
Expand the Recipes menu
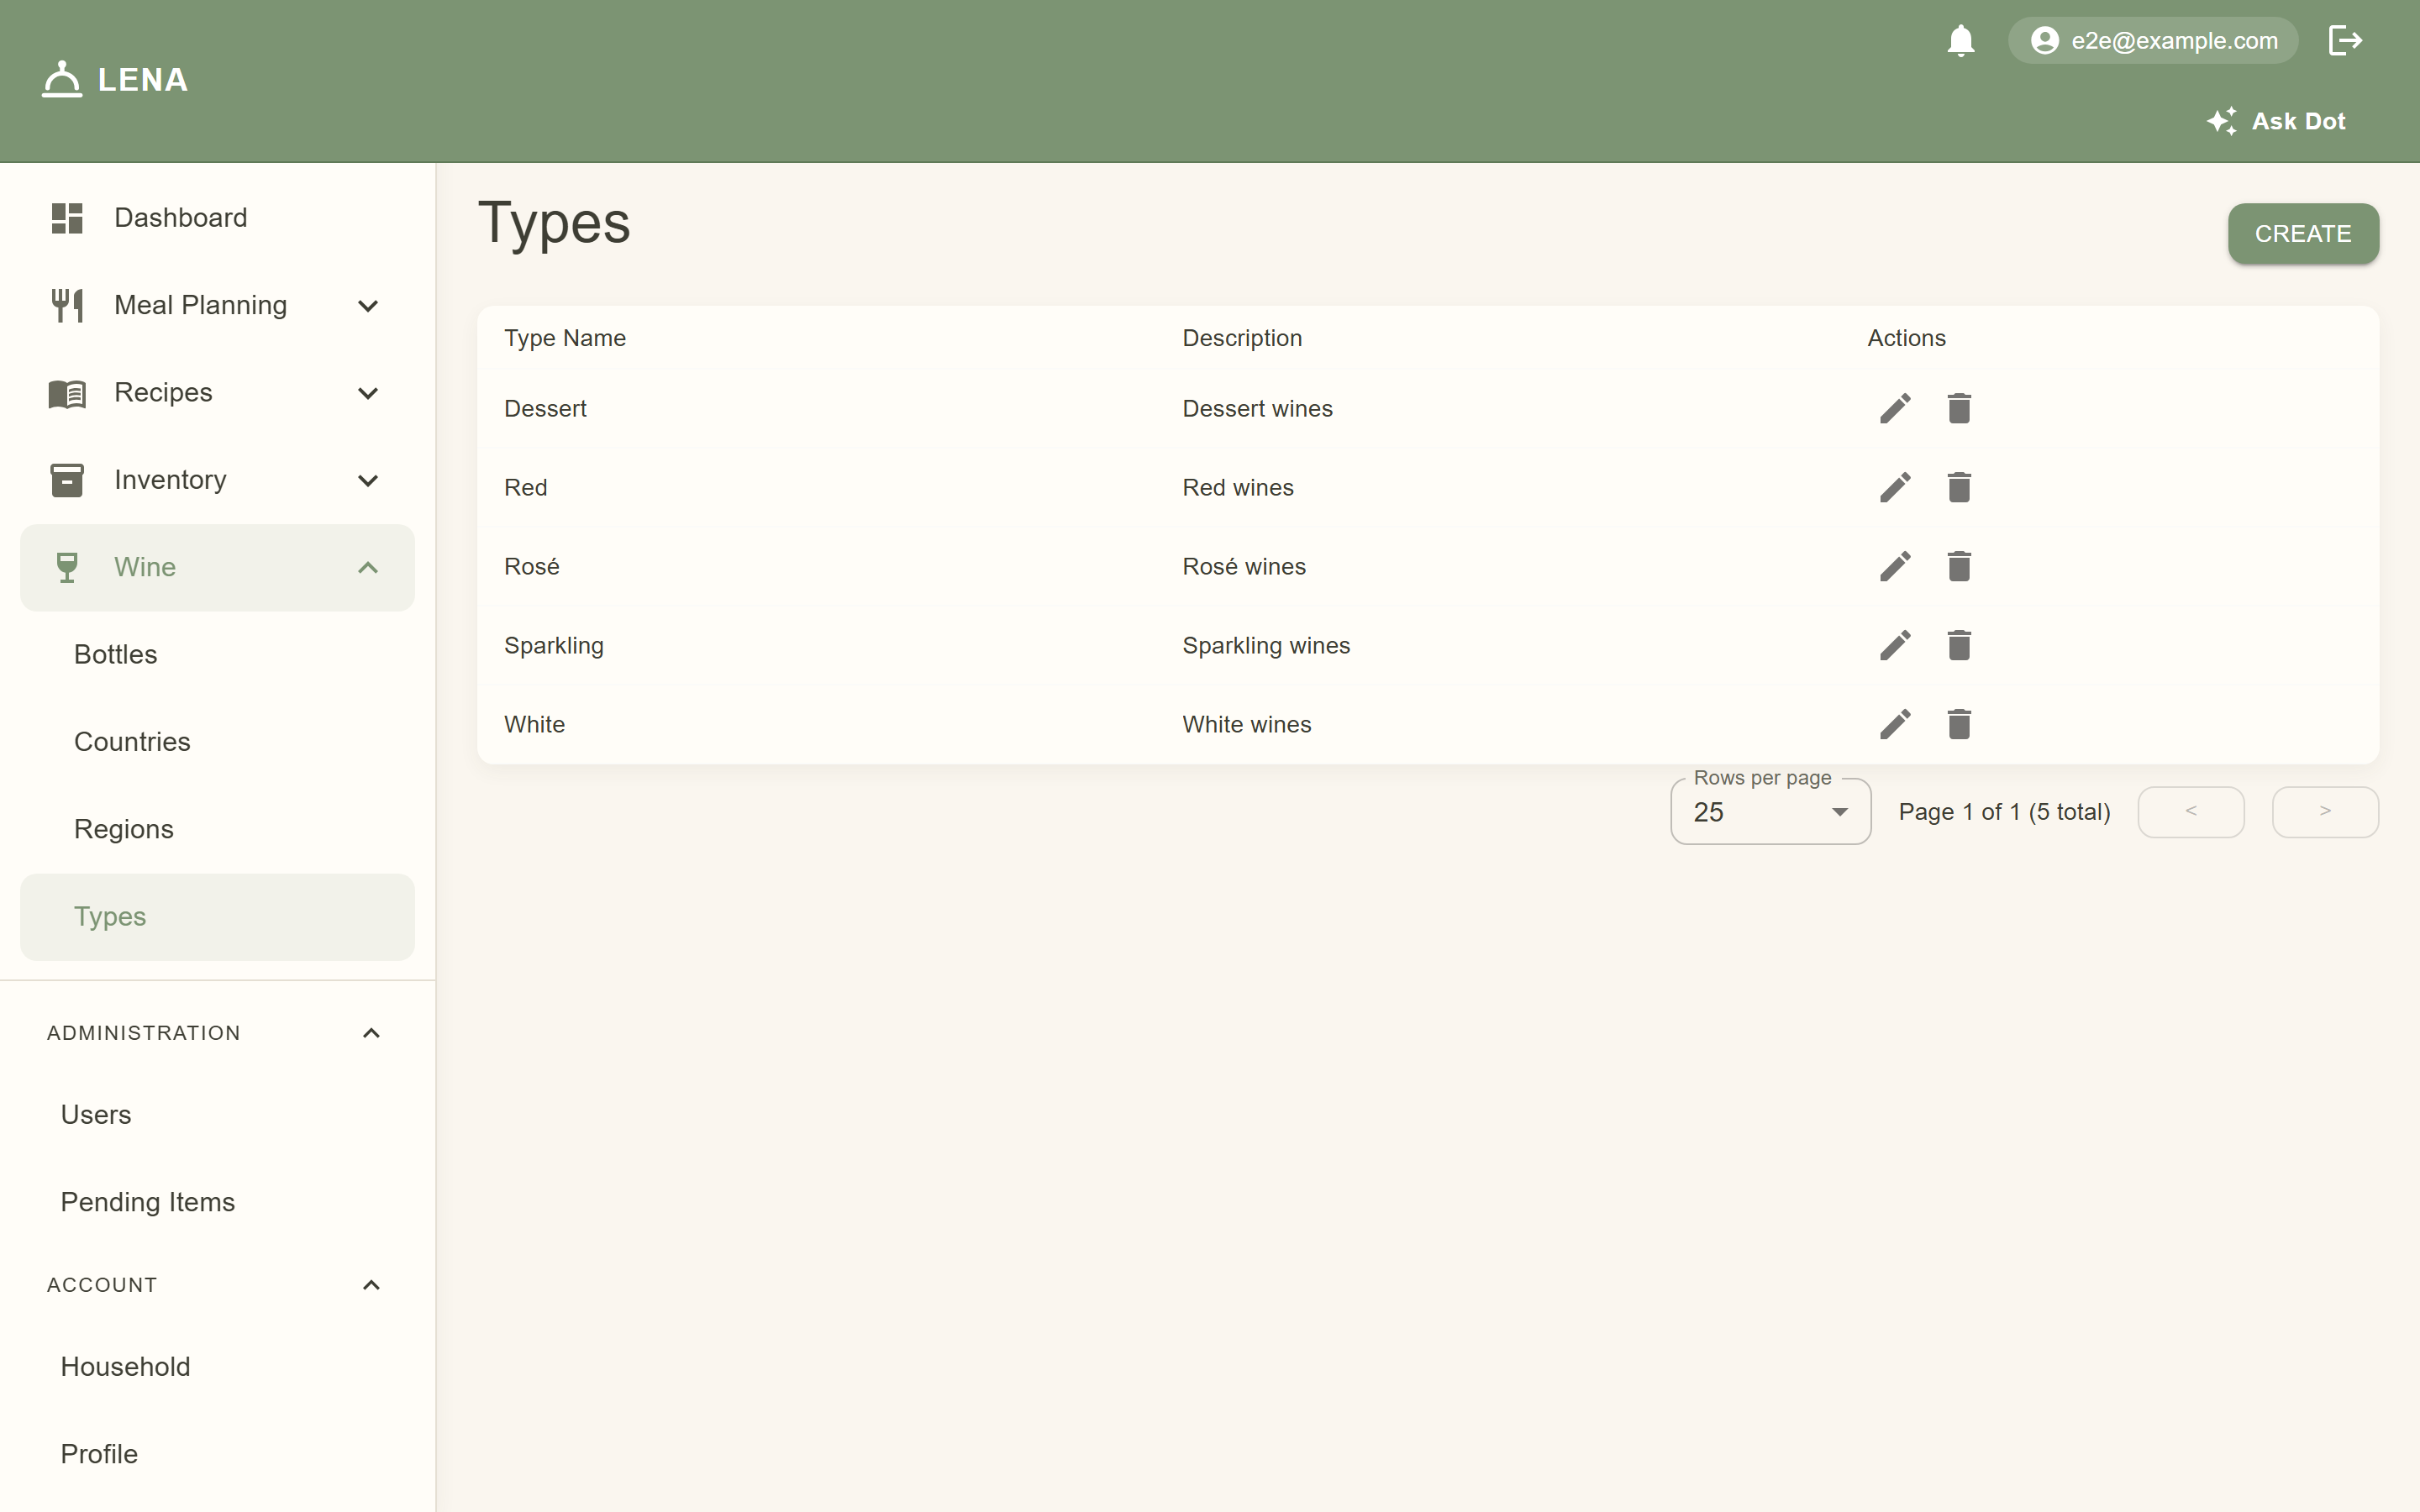click(217, 392)
